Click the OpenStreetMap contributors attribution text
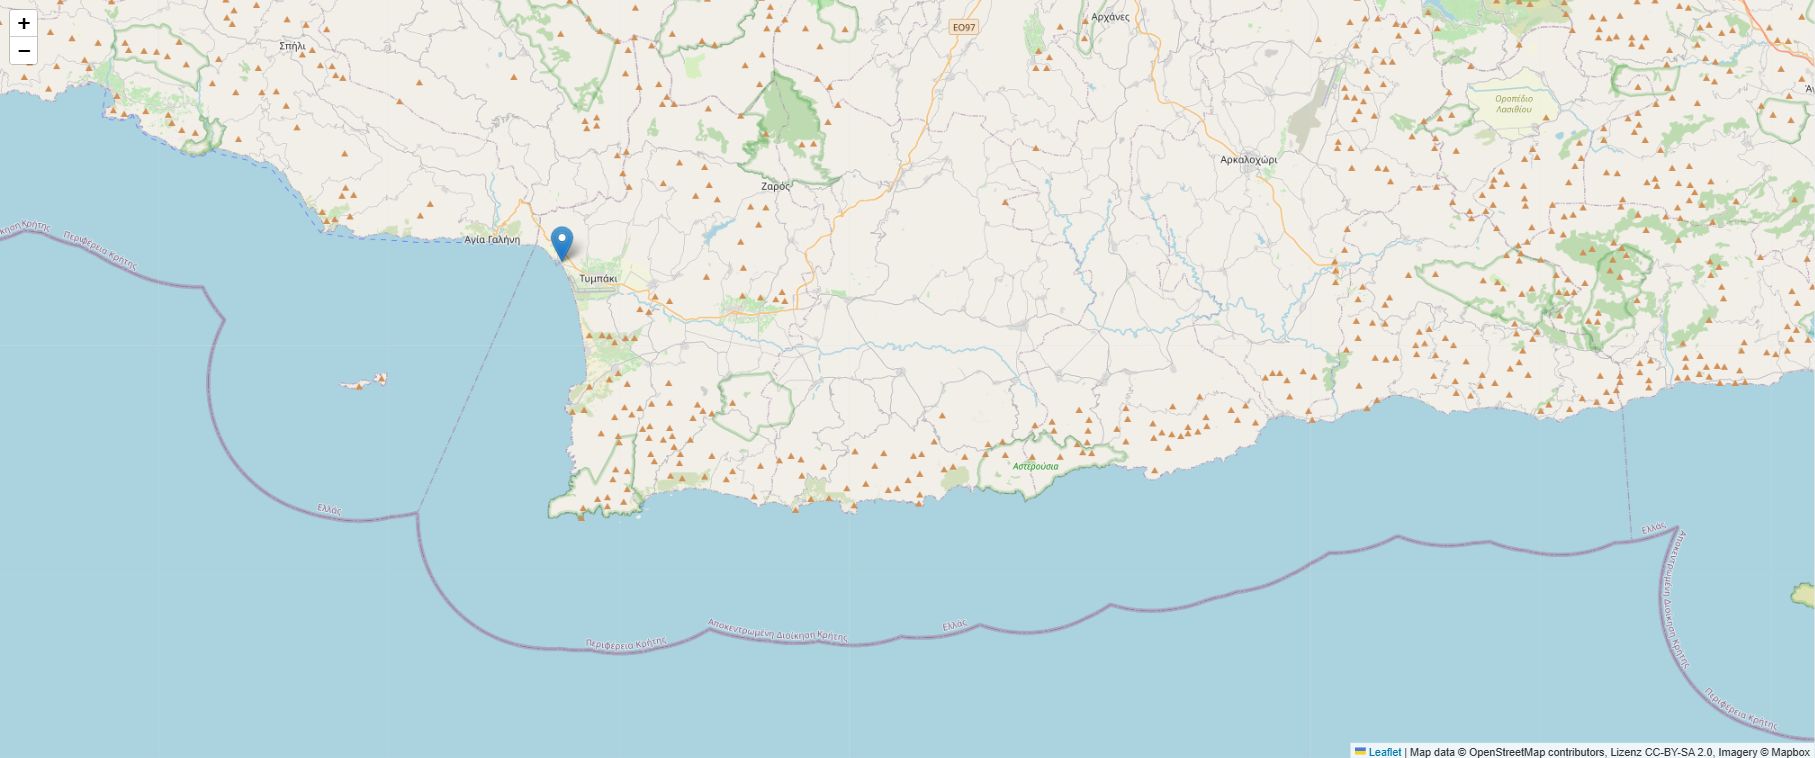 coord(1536,752)
